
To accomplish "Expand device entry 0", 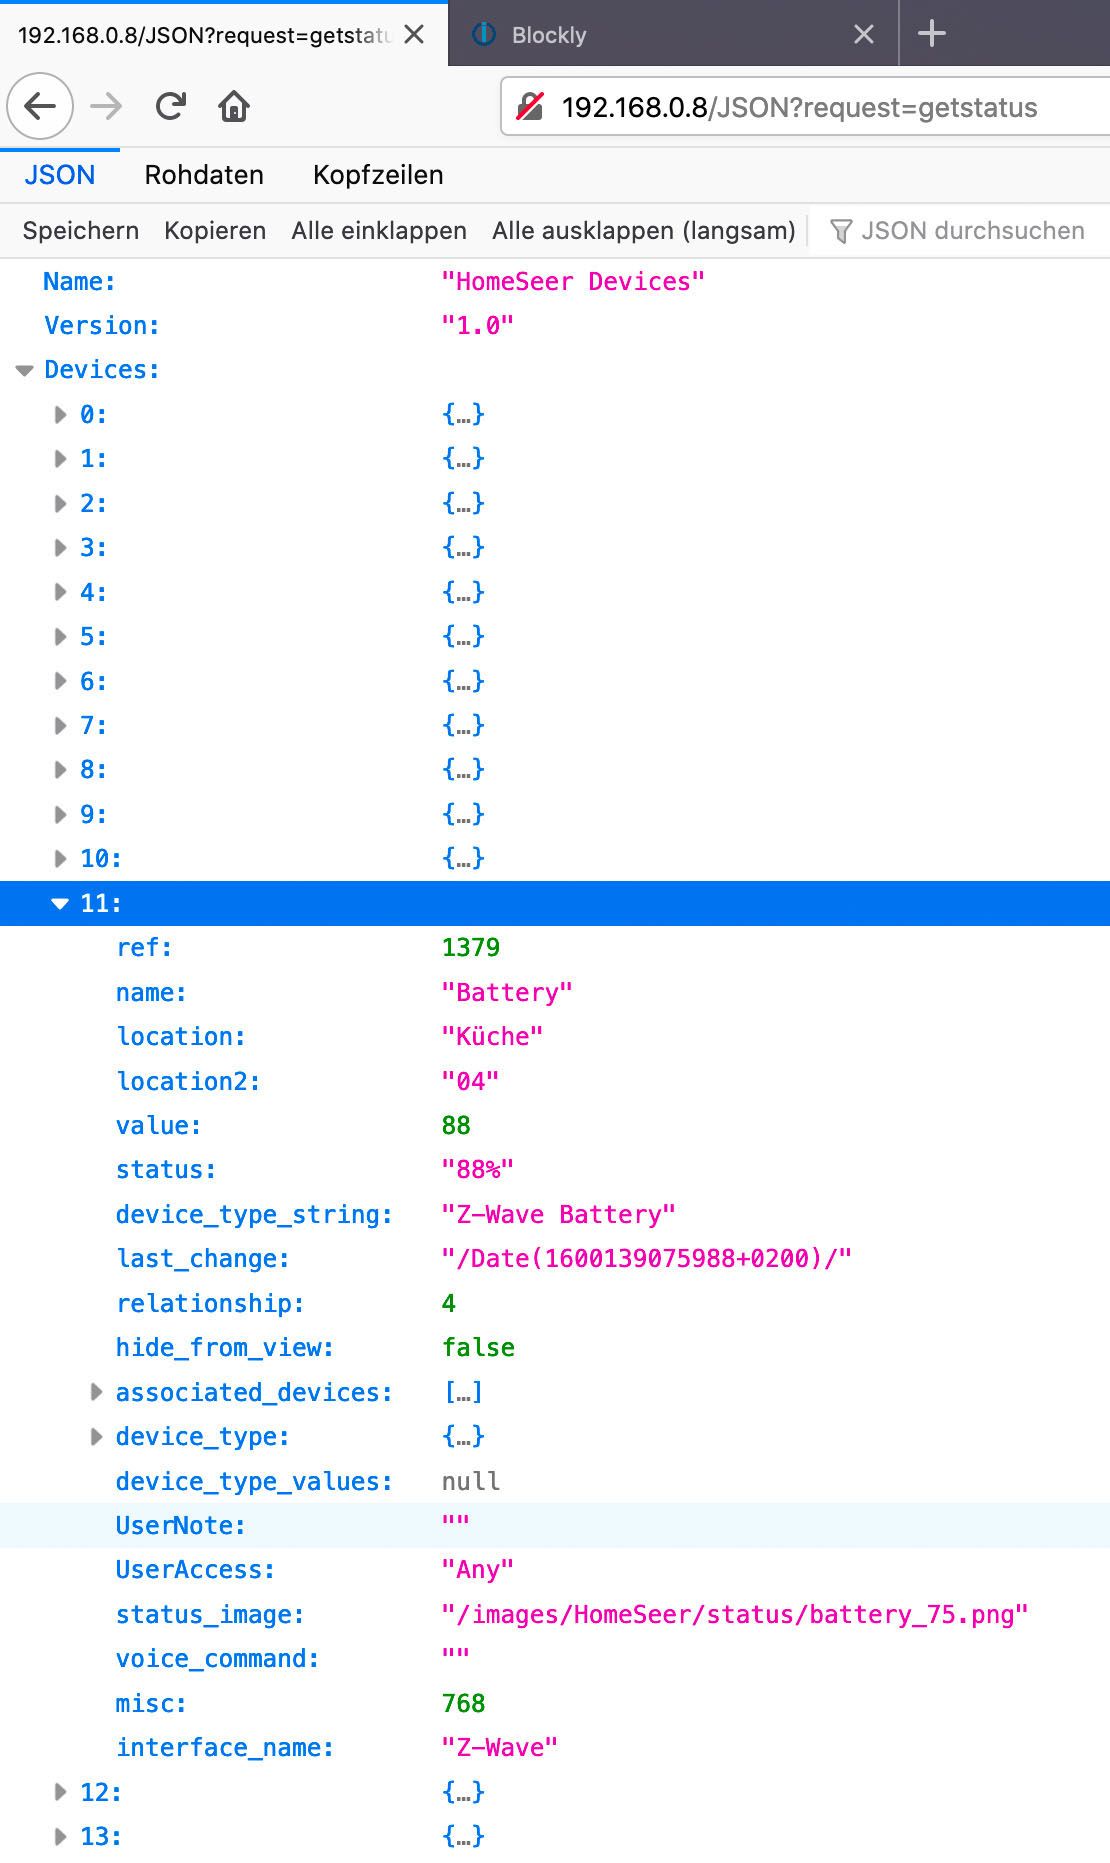I will [x=61, y=414].
